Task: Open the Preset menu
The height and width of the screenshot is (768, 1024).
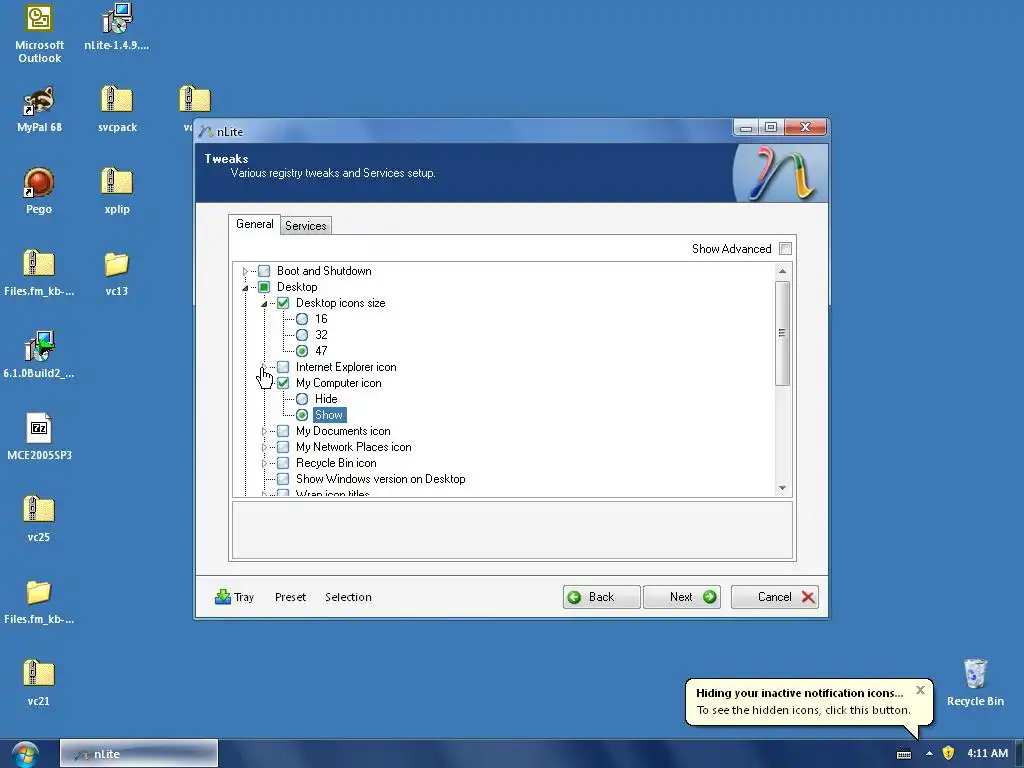Action: [x=290, y=597]
